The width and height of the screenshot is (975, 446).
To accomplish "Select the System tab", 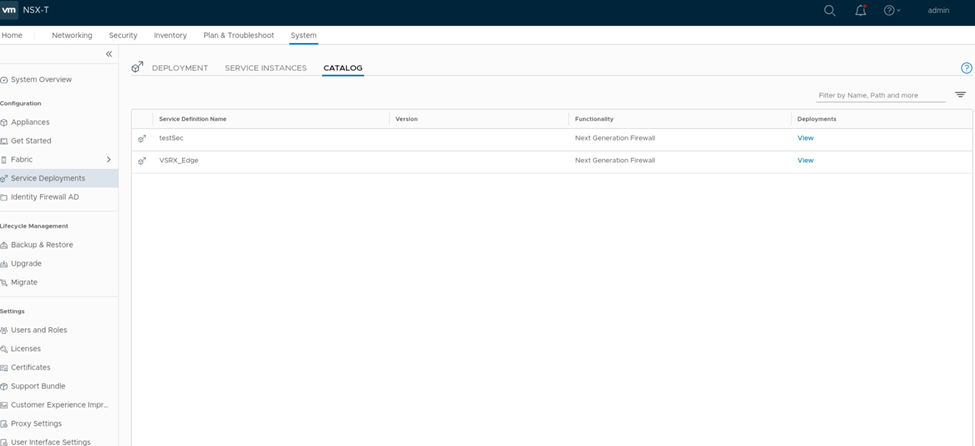I will 303,35.
